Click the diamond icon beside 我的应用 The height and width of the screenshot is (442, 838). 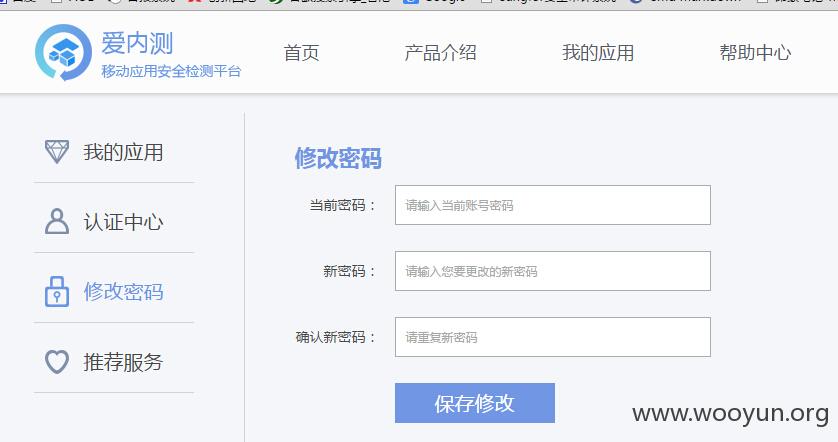click(57, 152)
